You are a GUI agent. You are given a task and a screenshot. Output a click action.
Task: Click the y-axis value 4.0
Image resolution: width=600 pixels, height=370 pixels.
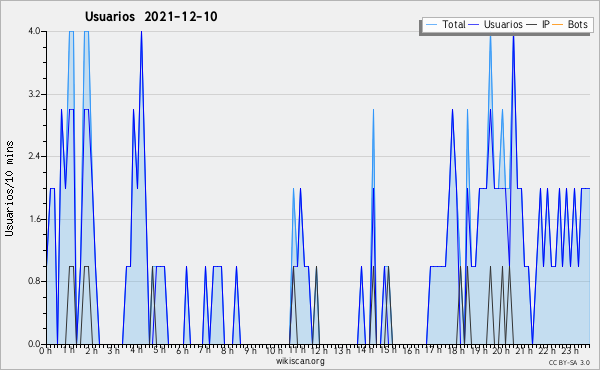click(x=34, y=31)
